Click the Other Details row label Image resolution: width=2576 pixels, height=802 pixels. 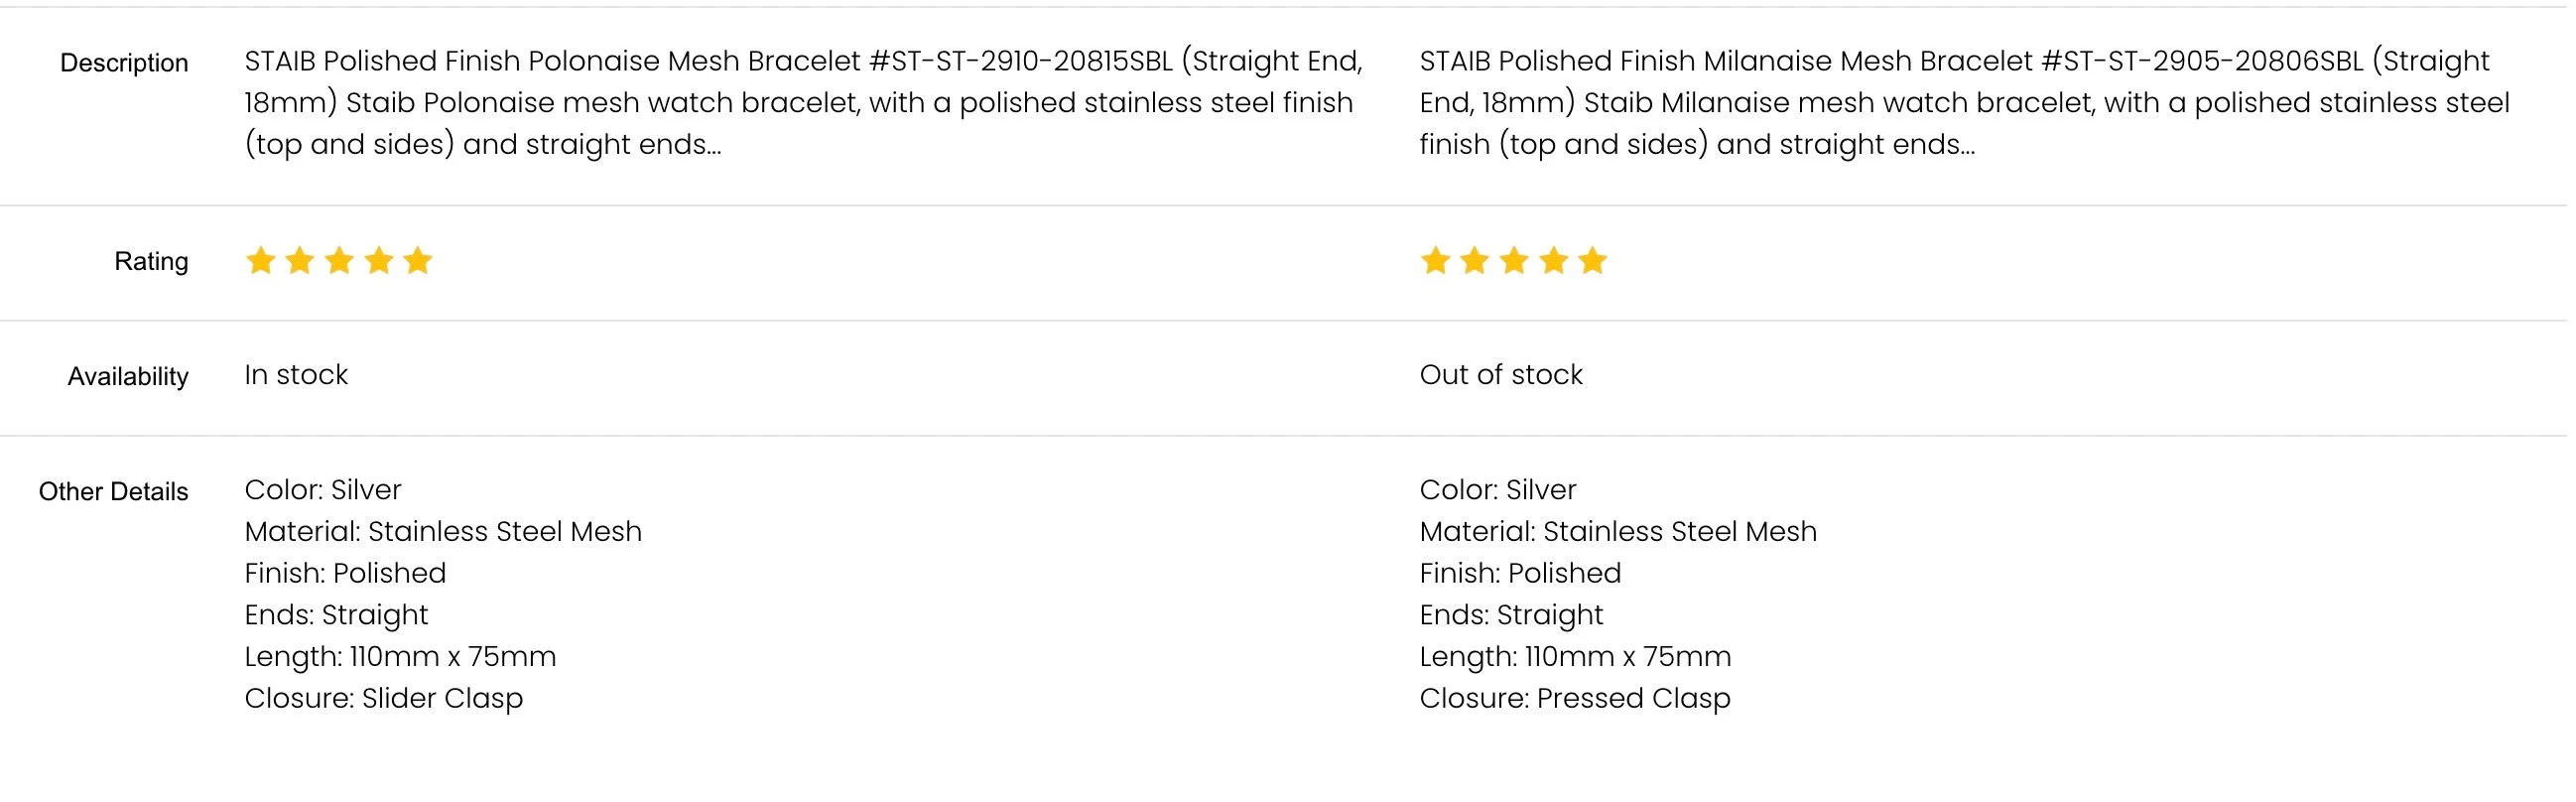tap(113, 491)
